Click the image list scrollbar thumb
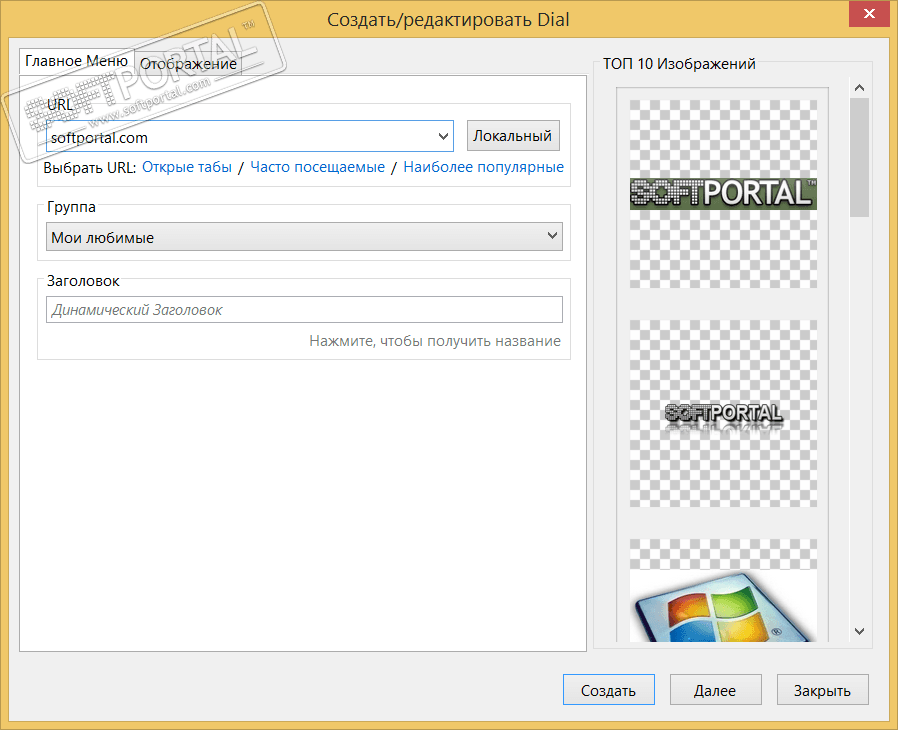Viewport: 898px width, 730px height. click(x=859, y=157)
